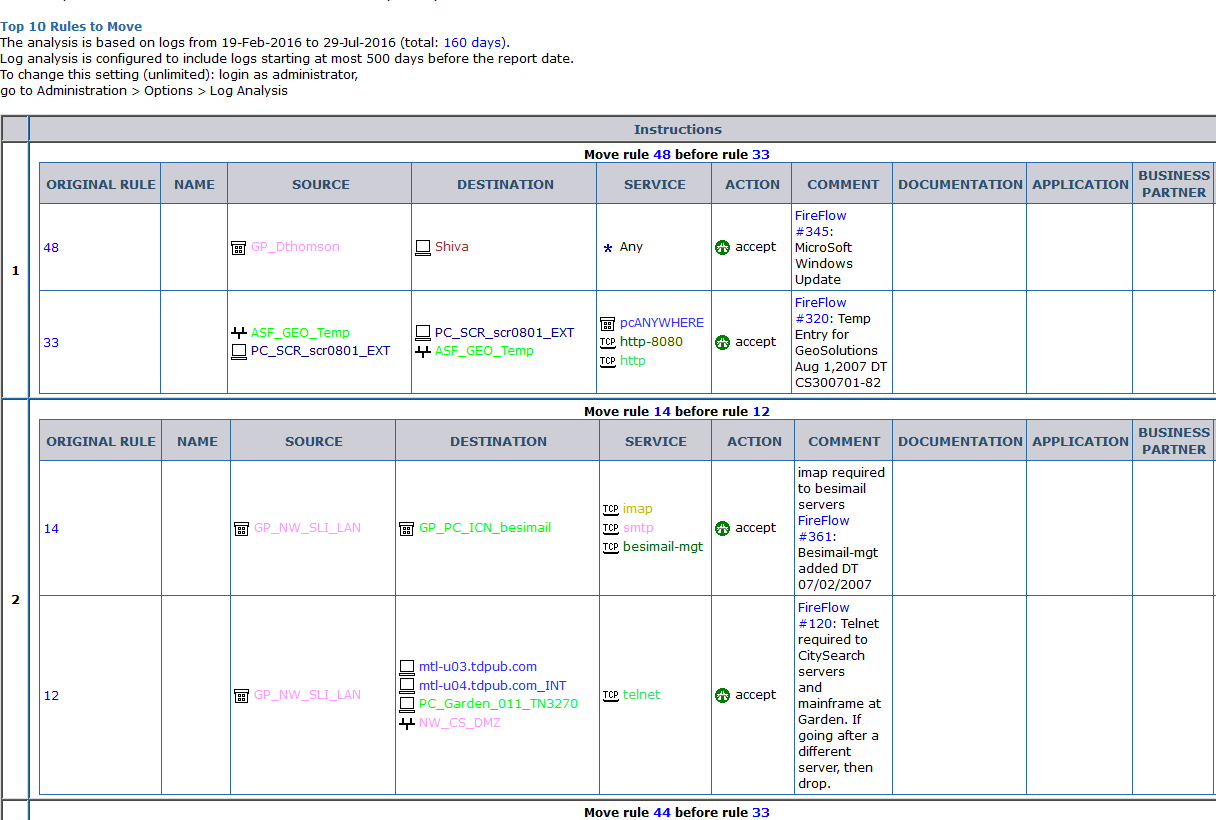
Task: Click the group icon beside GP_Dthomson
Action: point(238,248)
